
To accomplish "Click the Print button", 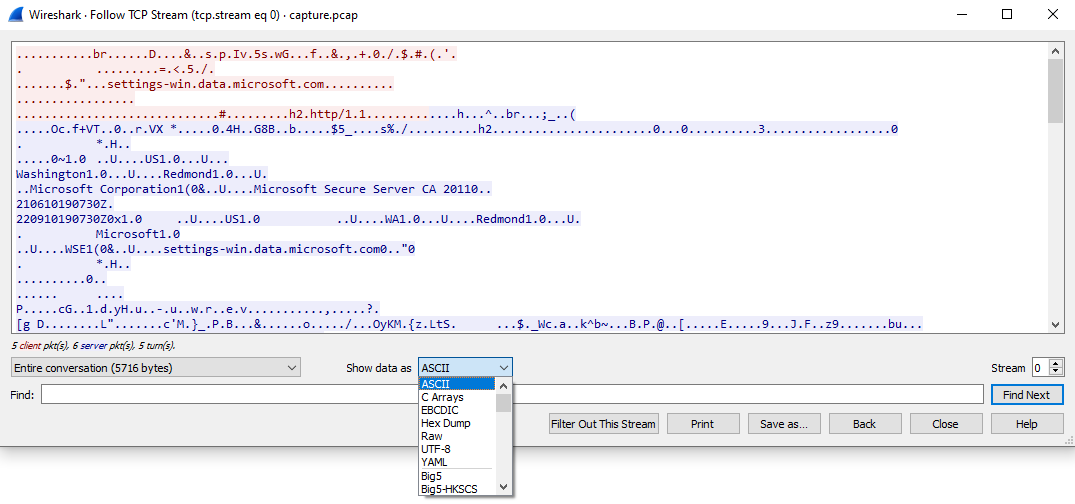I will pyautogui.click(x=702, y=424).
